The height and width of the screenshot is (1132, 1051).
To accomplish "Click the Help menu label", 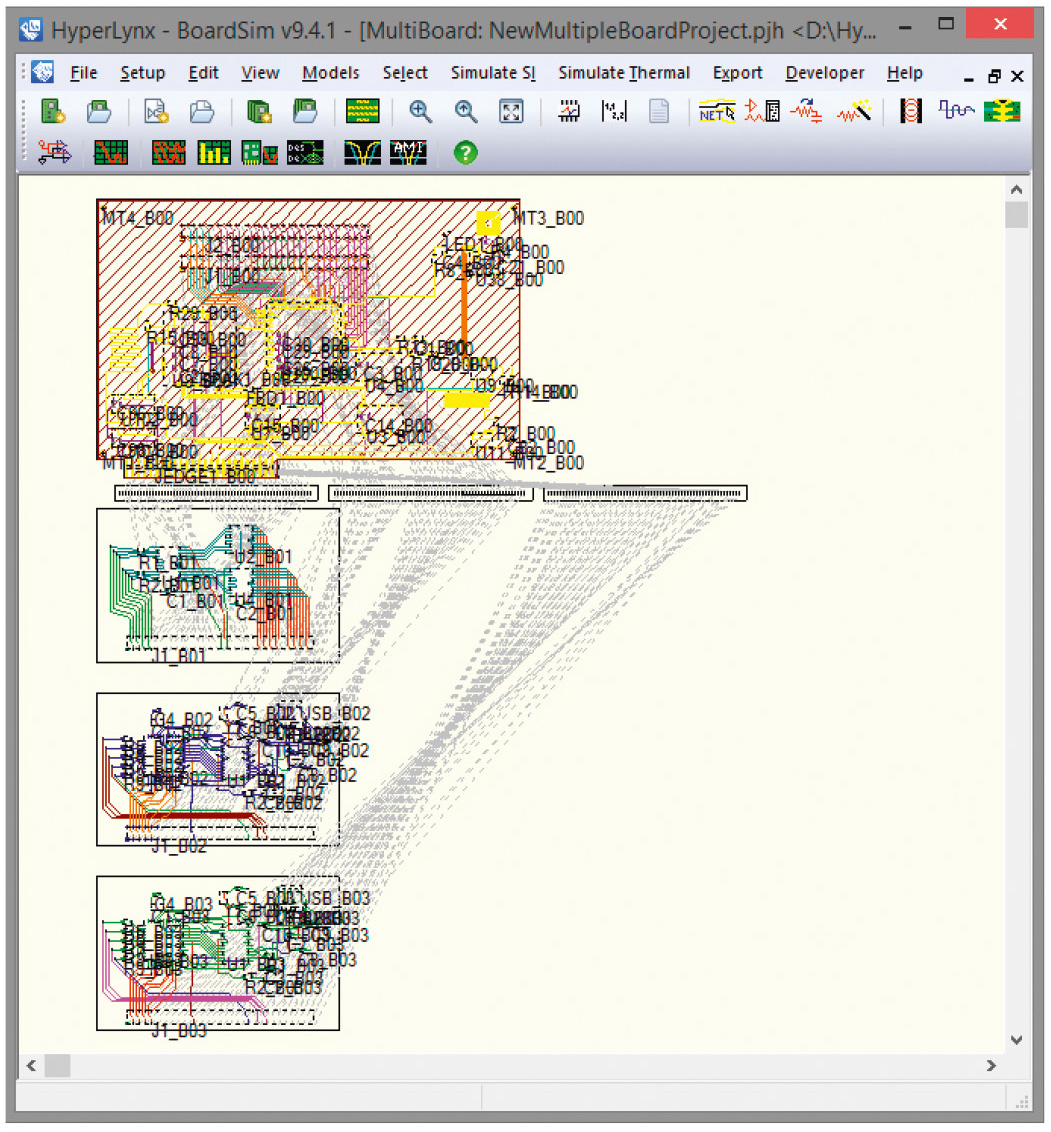I will [x=904, y=73].
